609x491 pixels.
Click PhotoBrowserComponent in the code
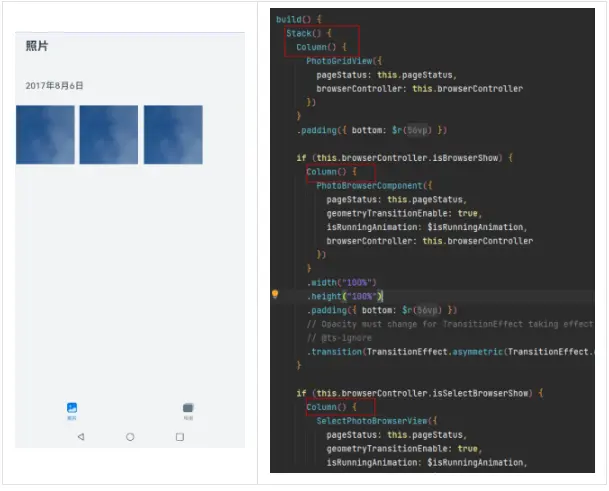[x=369, y=185]
